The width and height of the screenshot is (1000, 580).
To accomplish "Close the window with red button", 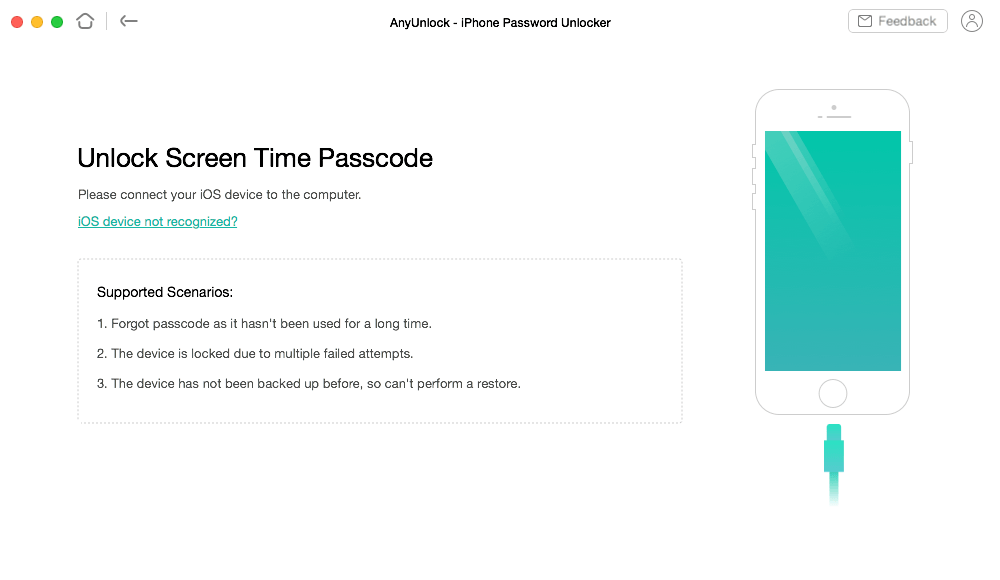I will [x=17, y=22].
